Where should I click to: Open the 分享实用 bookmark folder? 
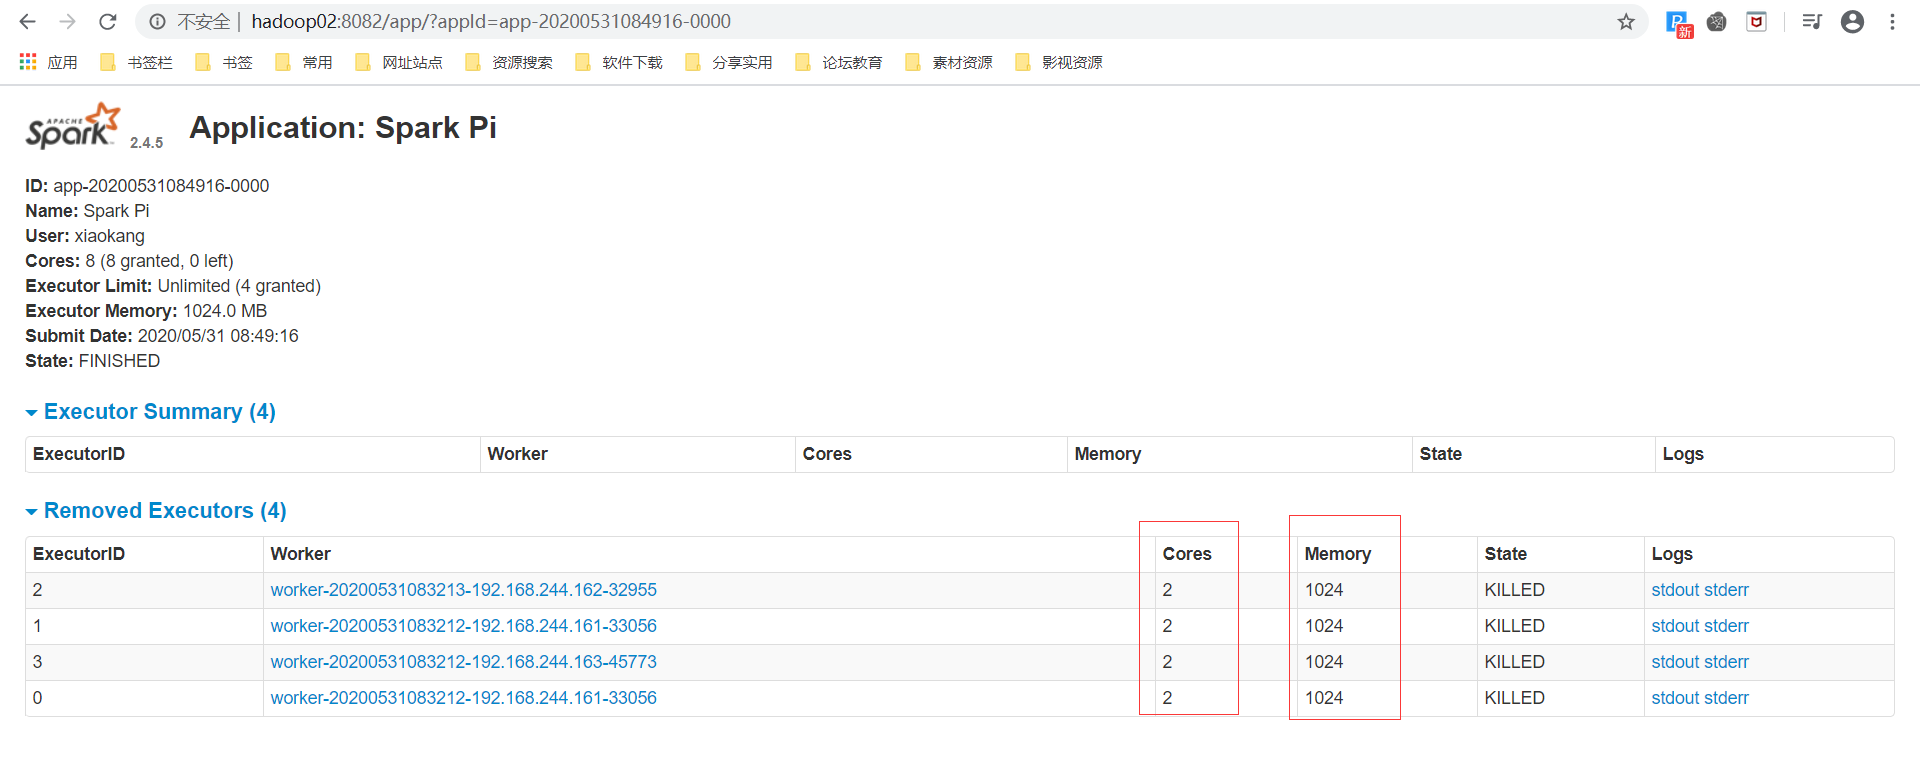729,62
